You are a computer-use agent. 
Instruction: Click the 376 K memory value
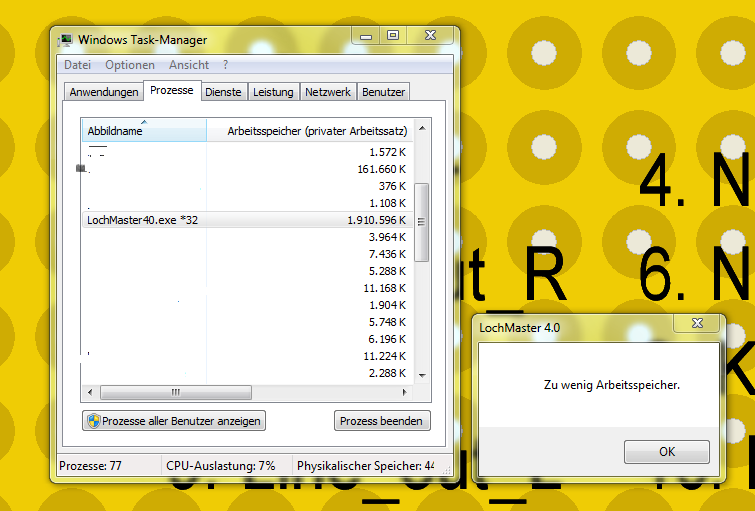pos(392,186)
